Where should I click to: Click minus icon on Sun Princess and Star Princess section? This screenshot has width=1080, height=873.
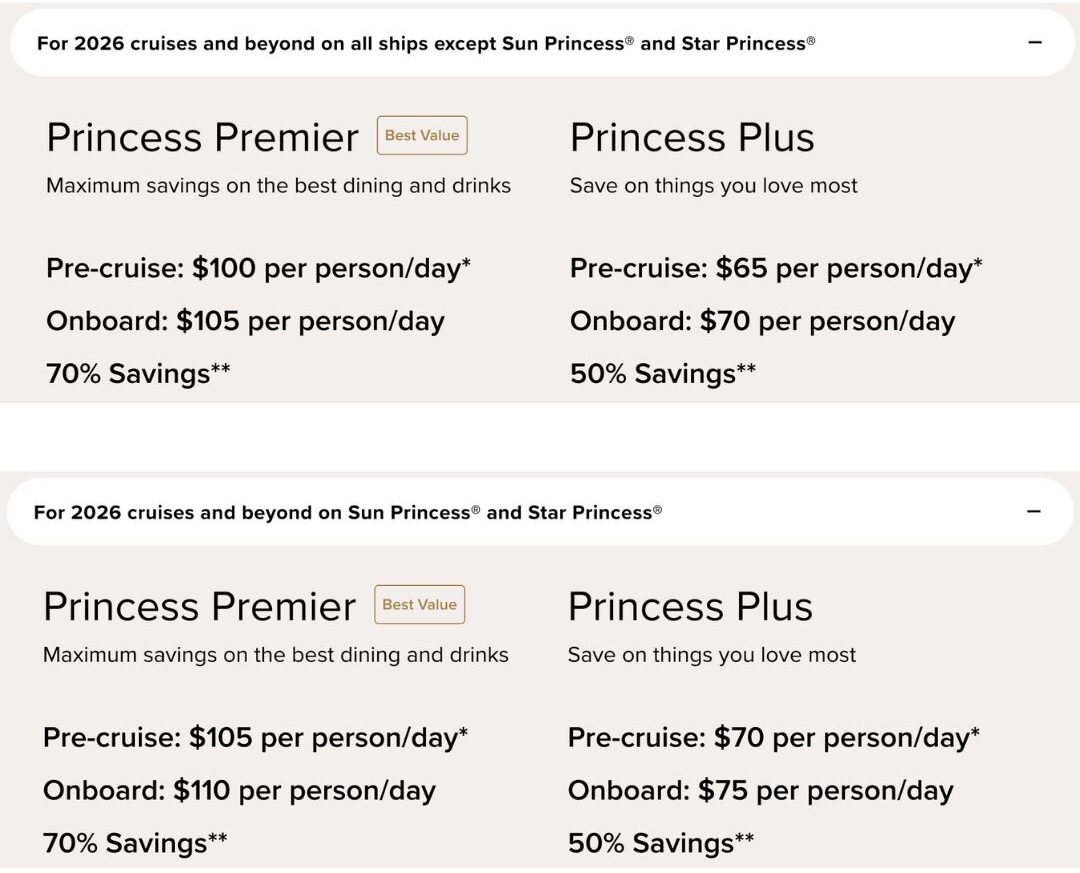pos(1034,512)
